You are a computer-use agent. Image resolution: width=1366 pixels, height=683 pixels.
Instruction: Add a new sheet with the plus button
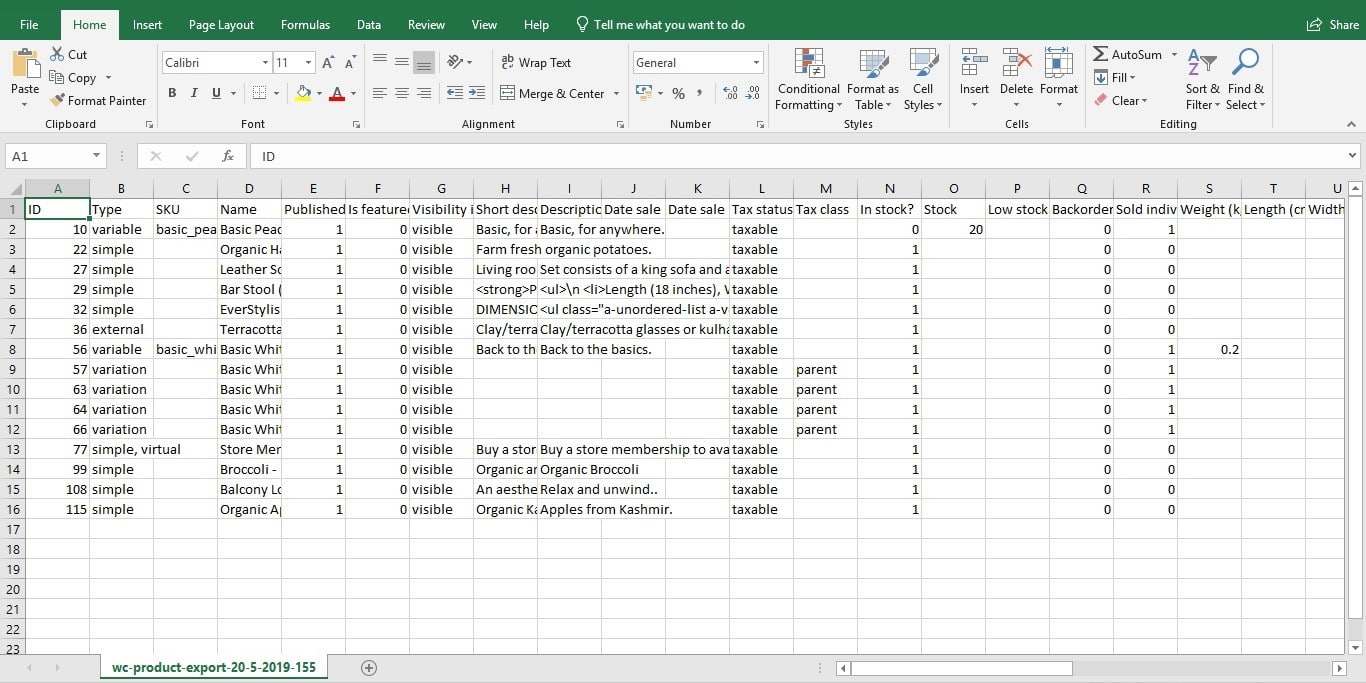[x=369, y=667]
